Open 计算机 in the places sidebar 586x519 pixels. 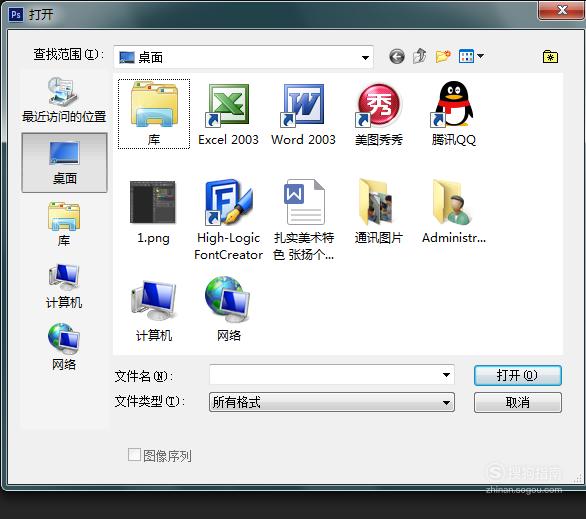[x=64, y=286]
